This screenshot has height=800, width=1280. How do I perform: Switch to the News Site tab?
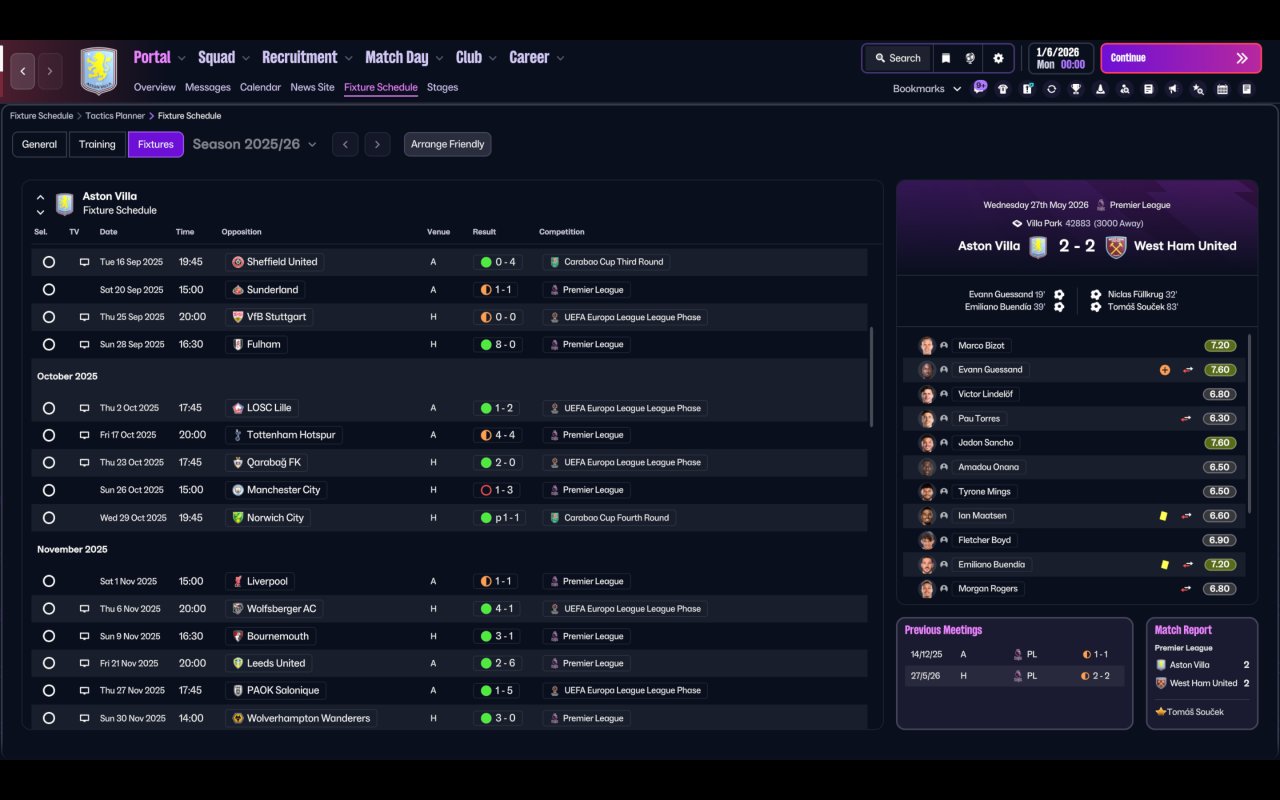pyautogui.click(x=312, y=87)
